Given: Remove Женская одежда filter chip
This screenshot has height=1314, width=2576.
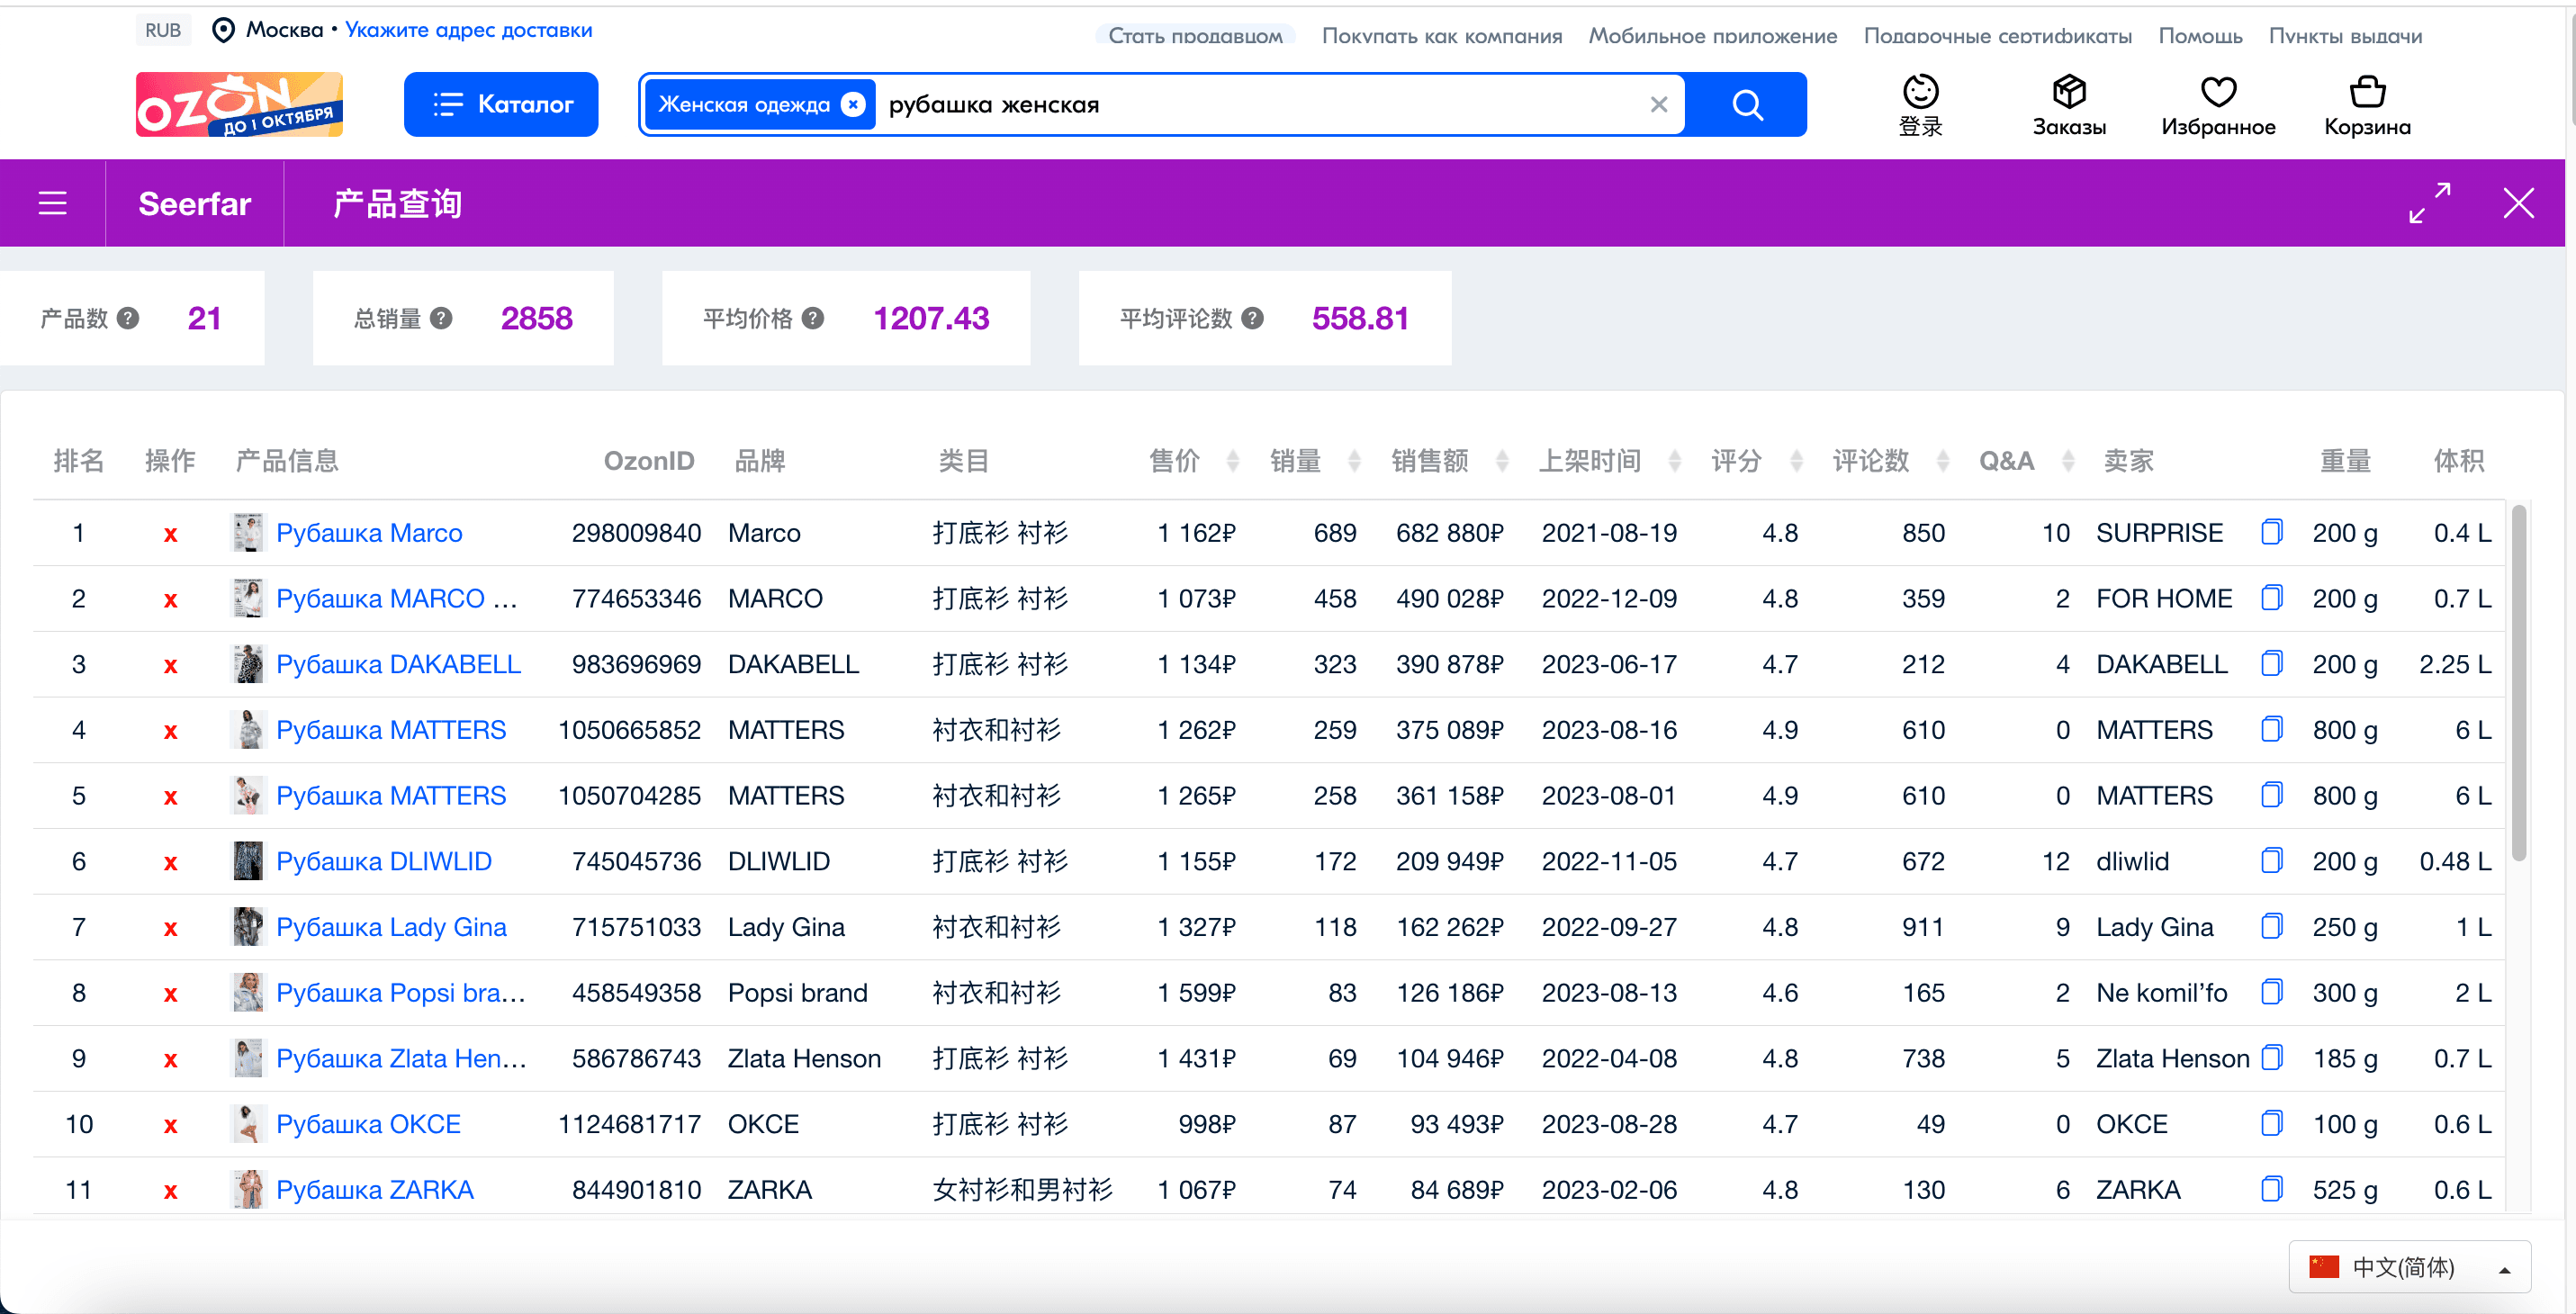Looking at the screenshot, I should coord(852,104).
